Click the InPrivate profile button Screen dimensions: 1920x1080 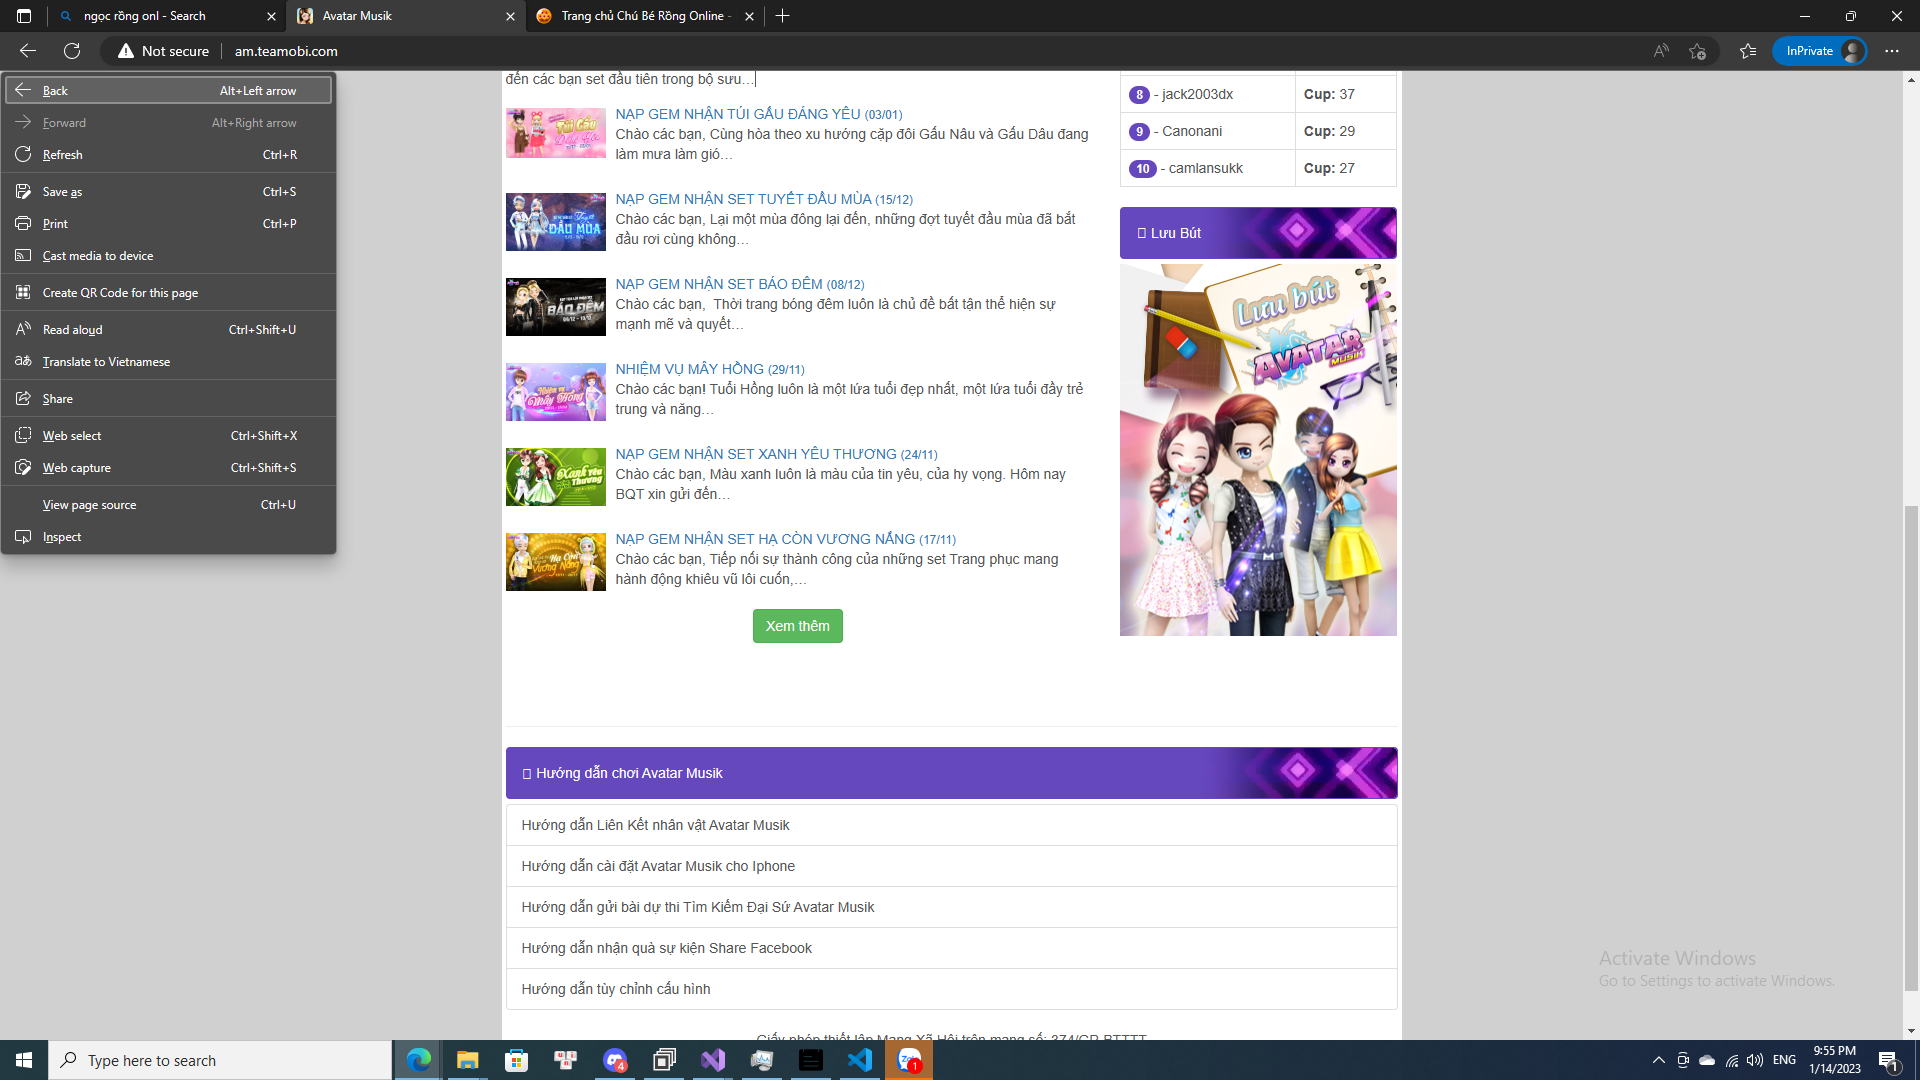[1820, 51]
